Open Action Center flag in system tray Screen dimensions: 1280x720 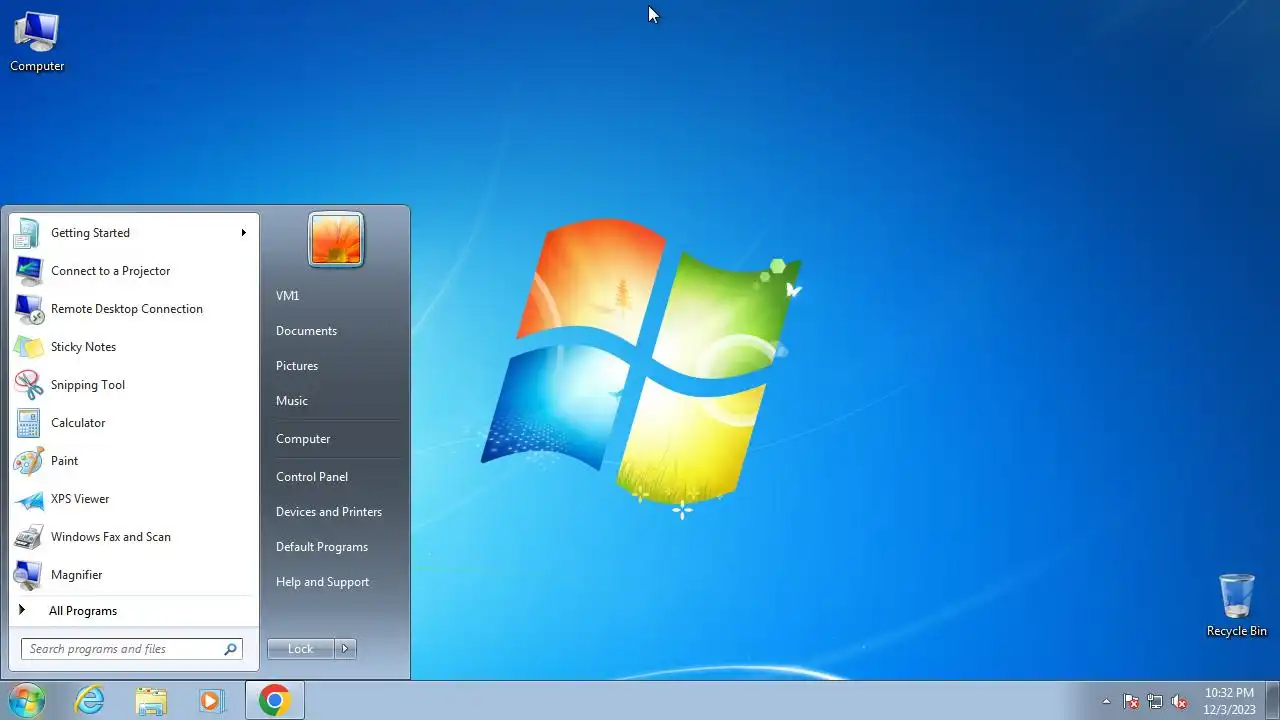pos(1131,701)
